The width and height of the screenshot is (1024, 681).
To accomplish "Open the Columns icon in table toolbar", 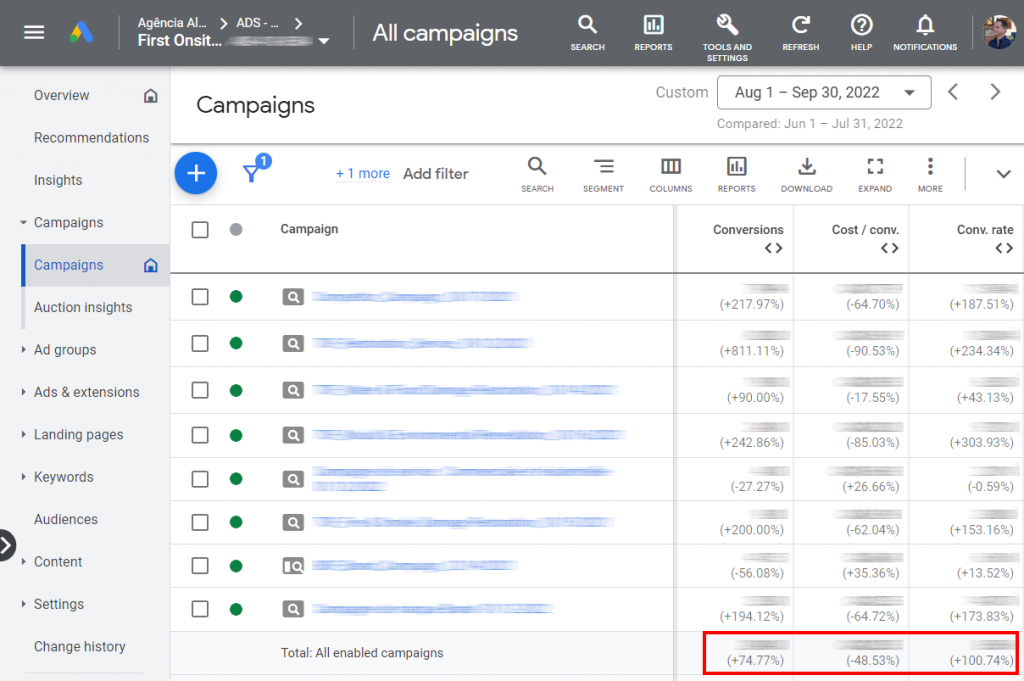I will [x=670, y=167].
